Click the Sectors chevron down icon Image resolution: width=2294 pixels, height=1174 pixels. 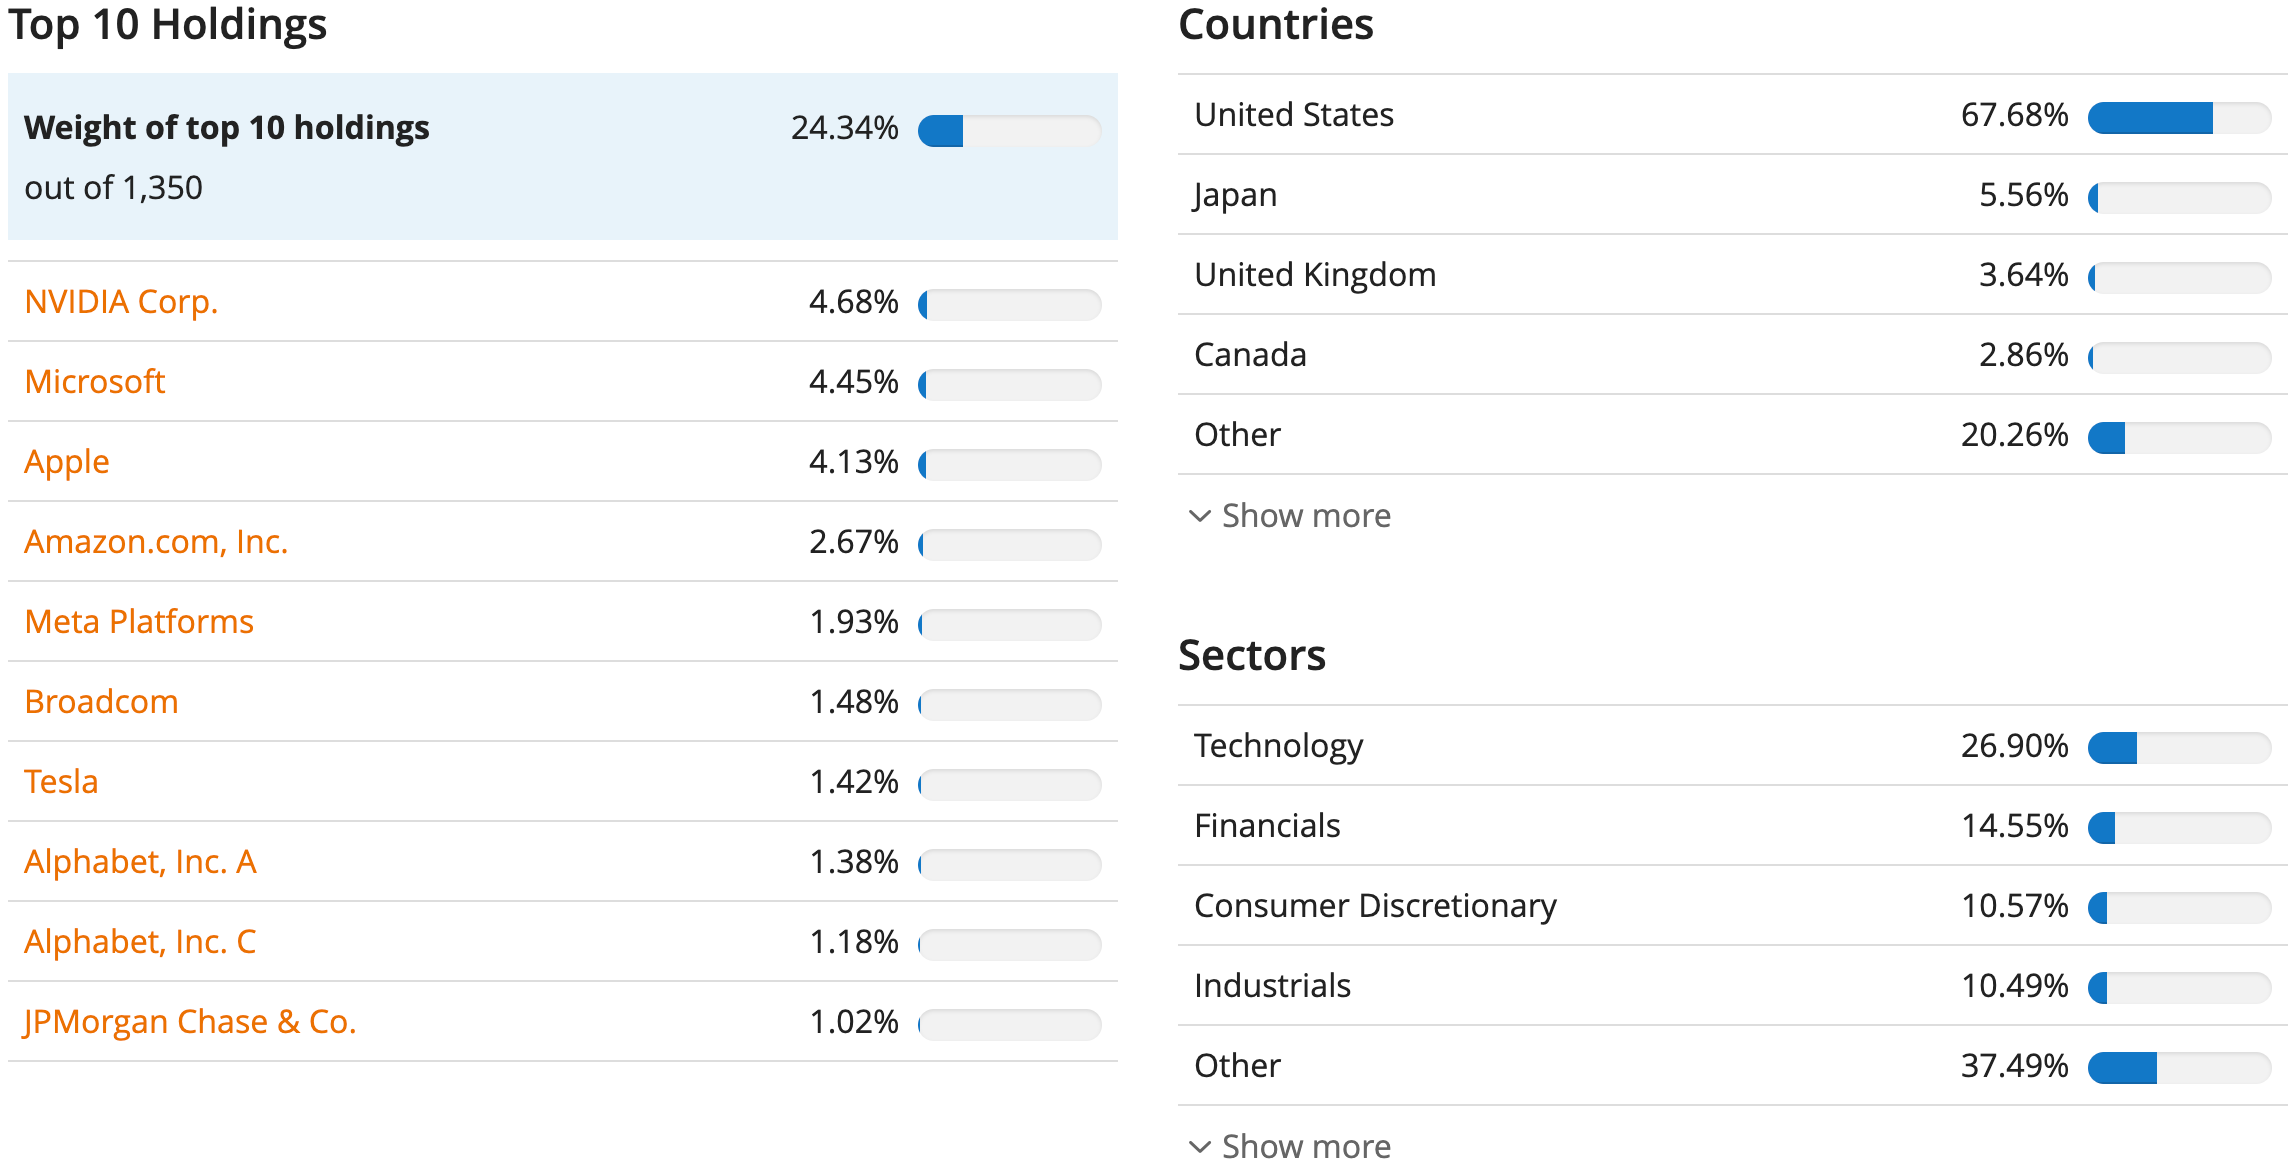tap(1200, 1146)
